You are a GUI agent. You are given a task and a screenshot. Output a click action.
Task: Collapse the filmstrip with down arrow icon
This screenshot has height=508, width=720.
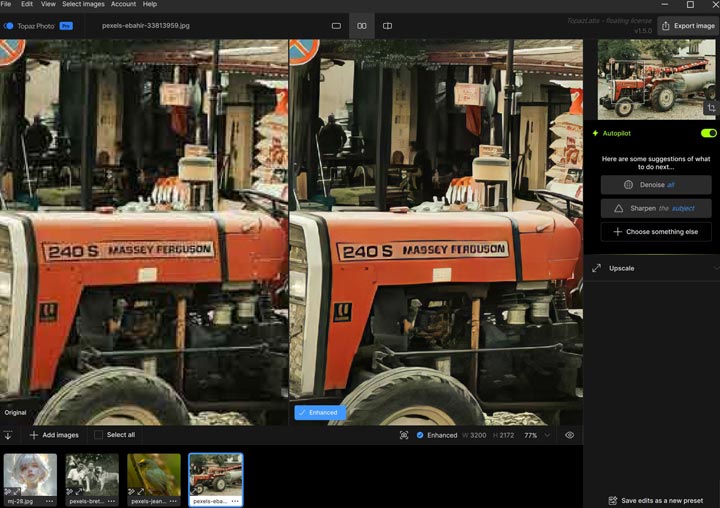[x=8, y=435]
